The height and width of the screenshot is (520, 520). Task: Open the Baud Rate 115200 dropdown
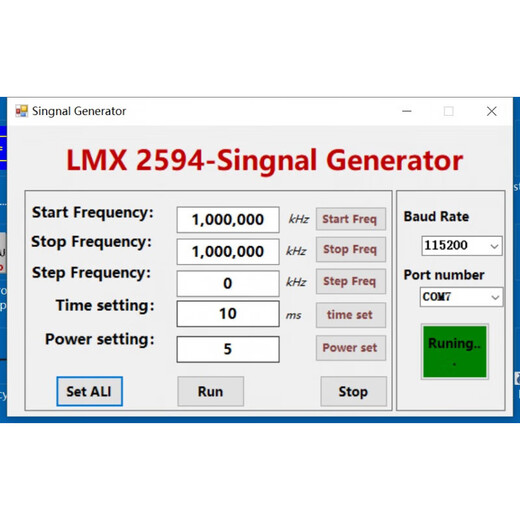[462, 246]
